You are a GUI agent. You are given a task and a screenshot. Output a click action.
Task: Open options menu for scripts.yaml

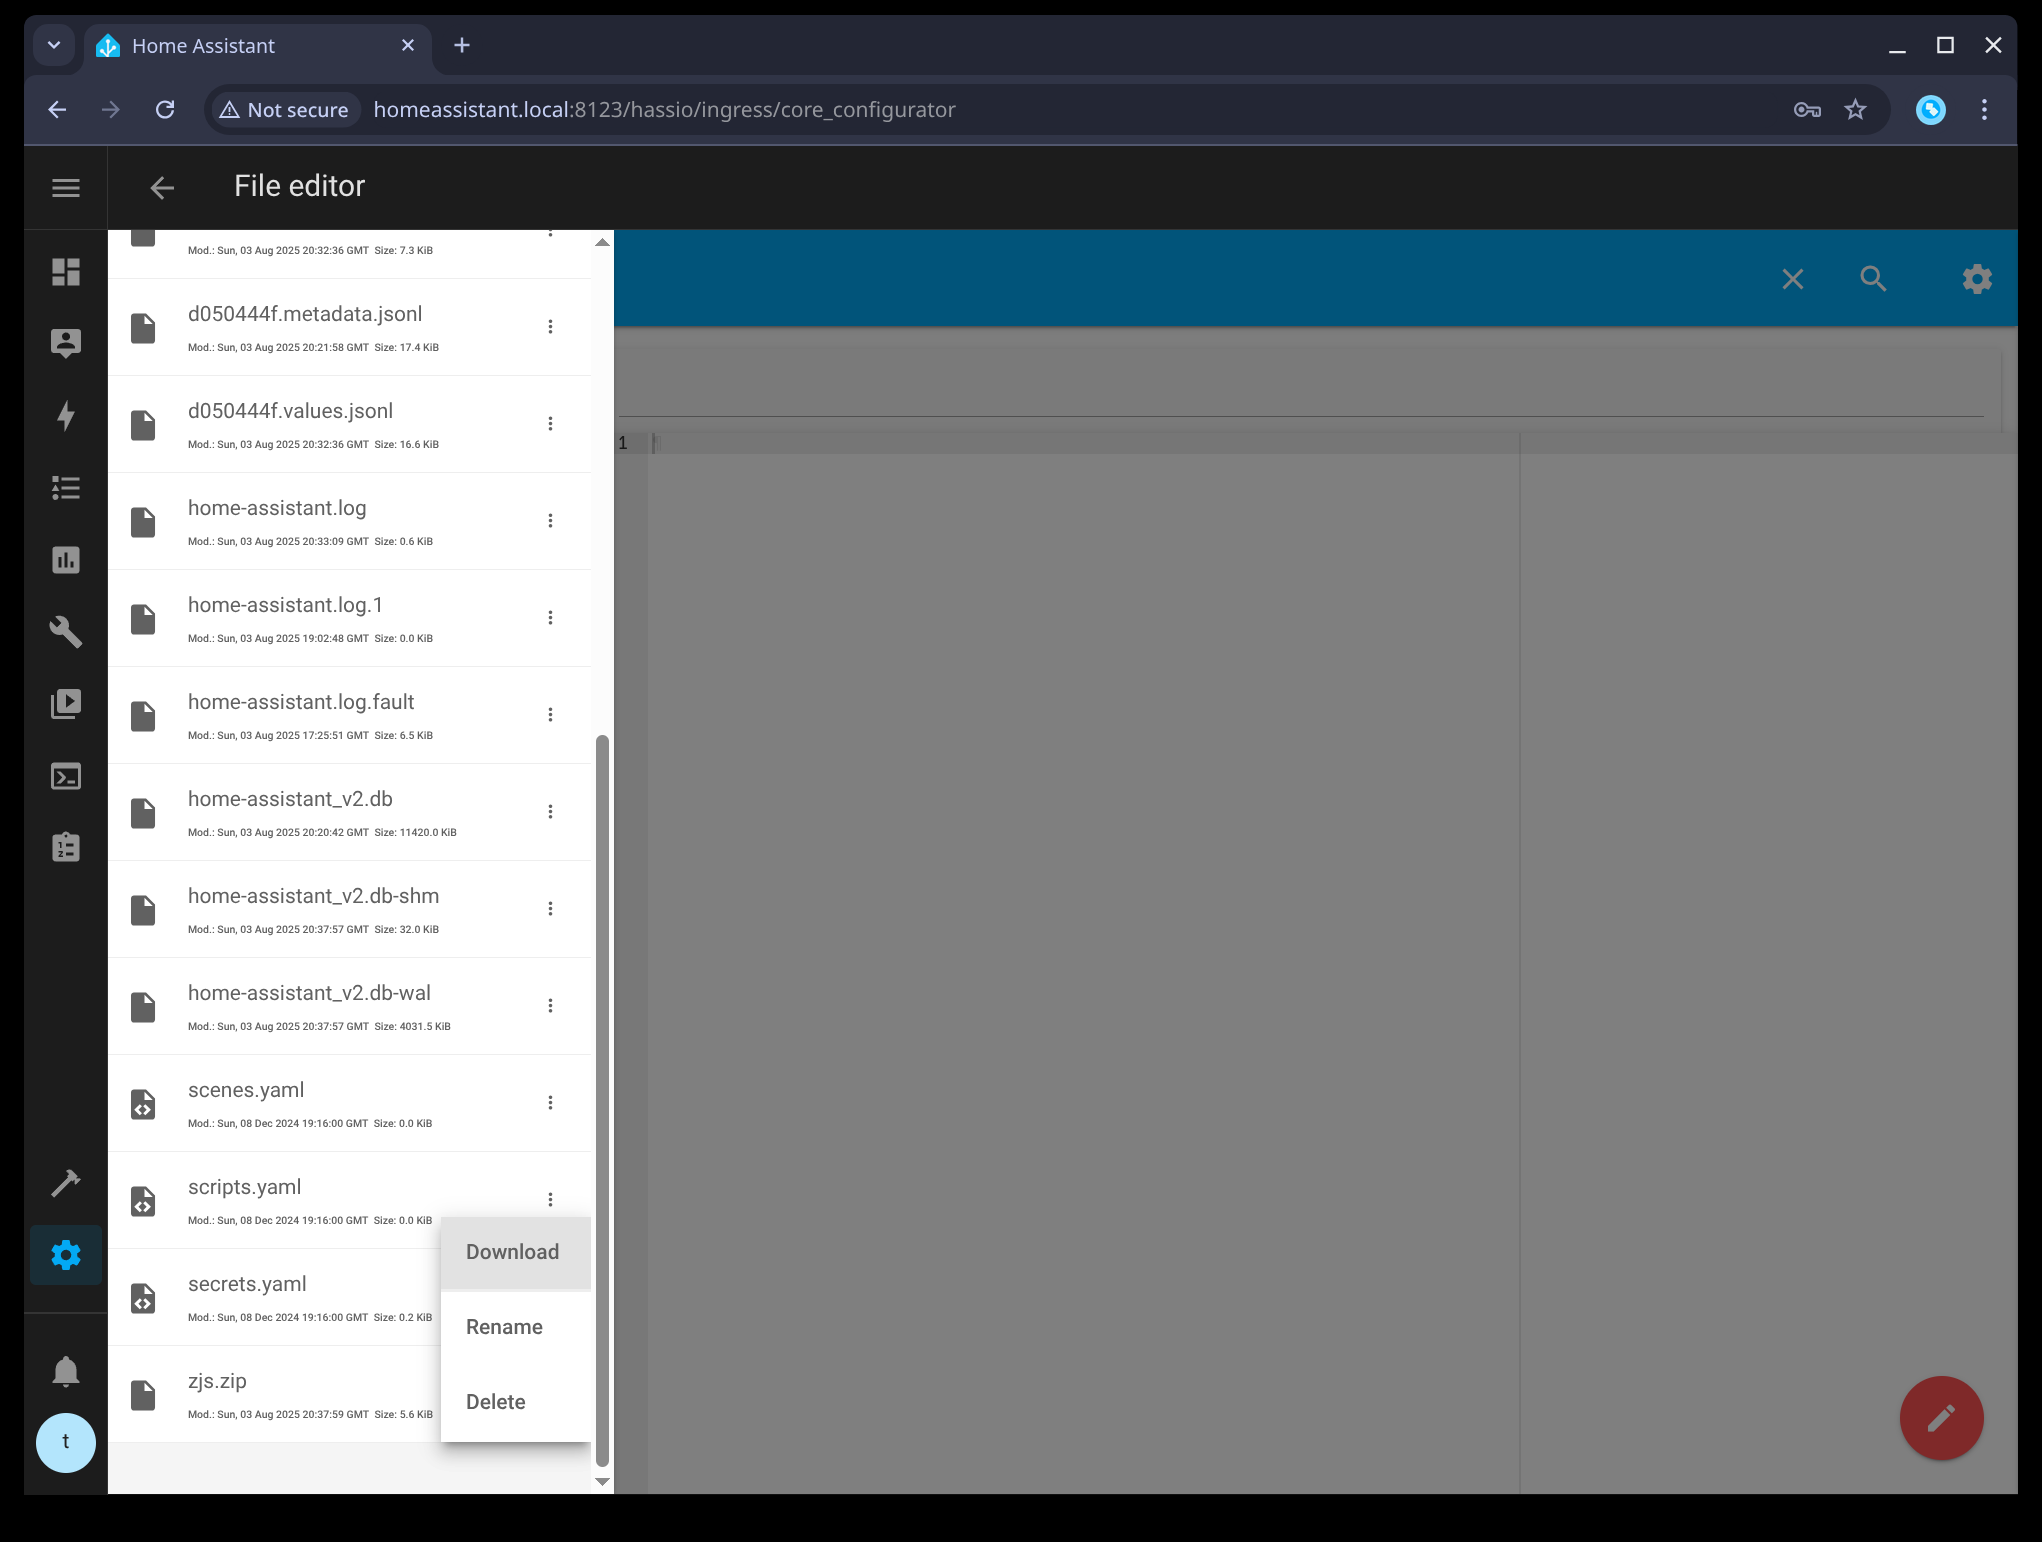click(x=550, y=1200)
